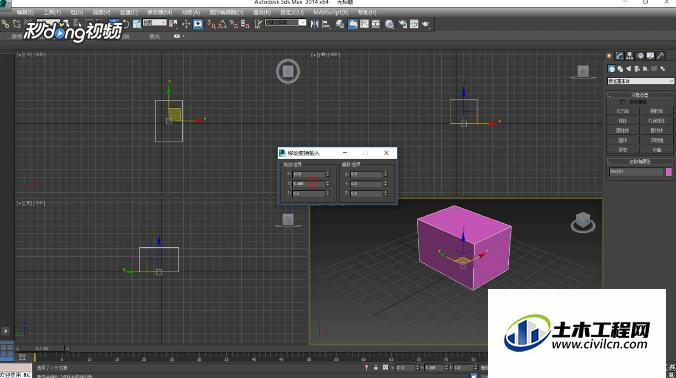This screenshot has width=676, height=378.
Task: Select the Lights category icon
Action: coord(629,69)
